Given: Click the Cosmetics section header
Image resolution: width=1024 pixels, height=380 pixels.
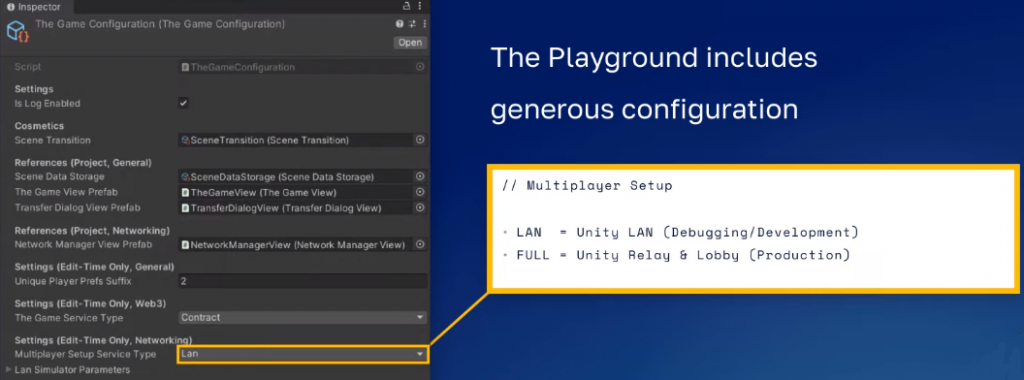Looking at the screenshot, I should click(39, 125).
